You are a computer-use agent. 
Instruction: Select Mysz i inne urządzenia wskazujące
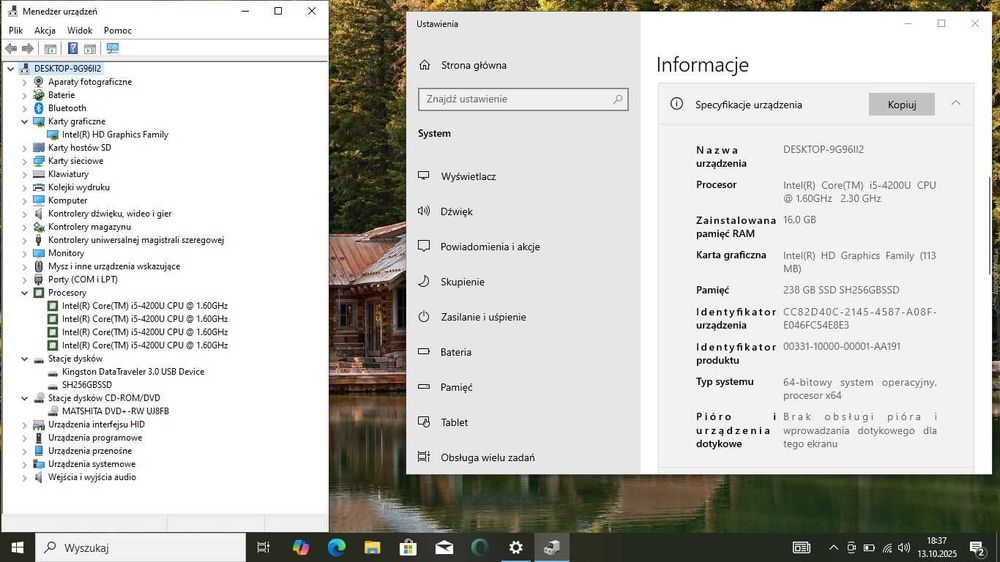(114, 266)
